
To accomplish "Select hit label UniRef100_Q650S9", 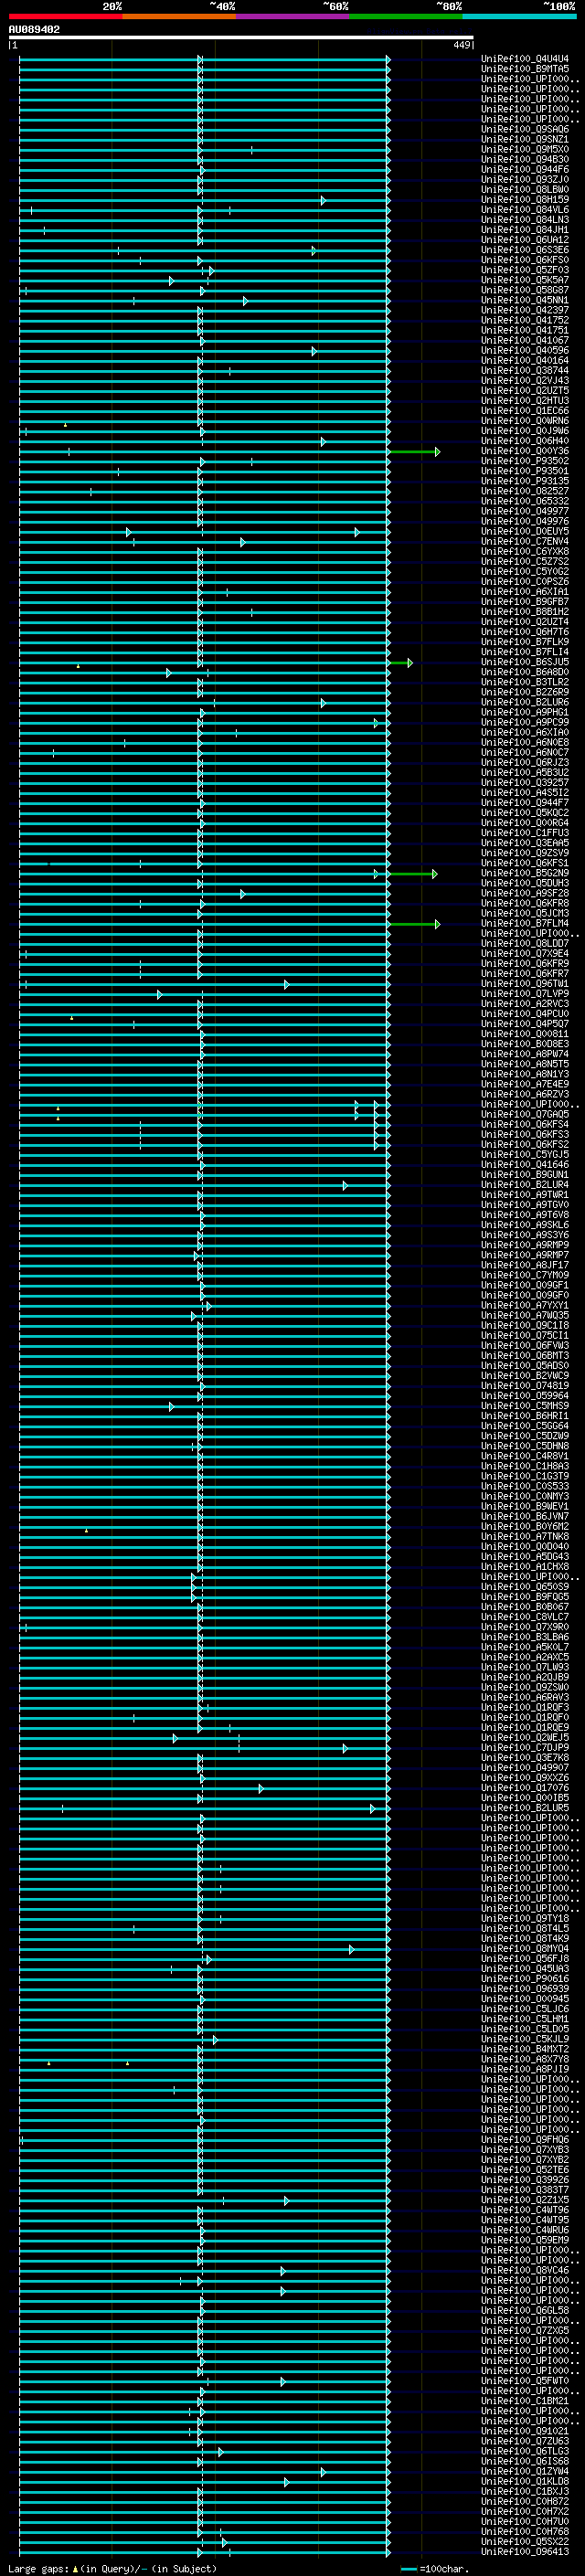I will (x=525, y=1587).
